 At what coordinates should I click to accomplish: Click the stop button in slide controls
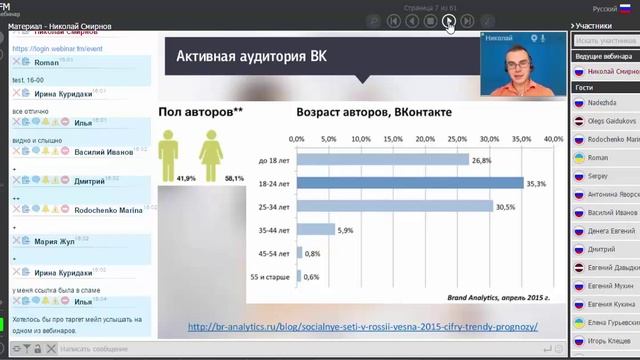(430, 21)
